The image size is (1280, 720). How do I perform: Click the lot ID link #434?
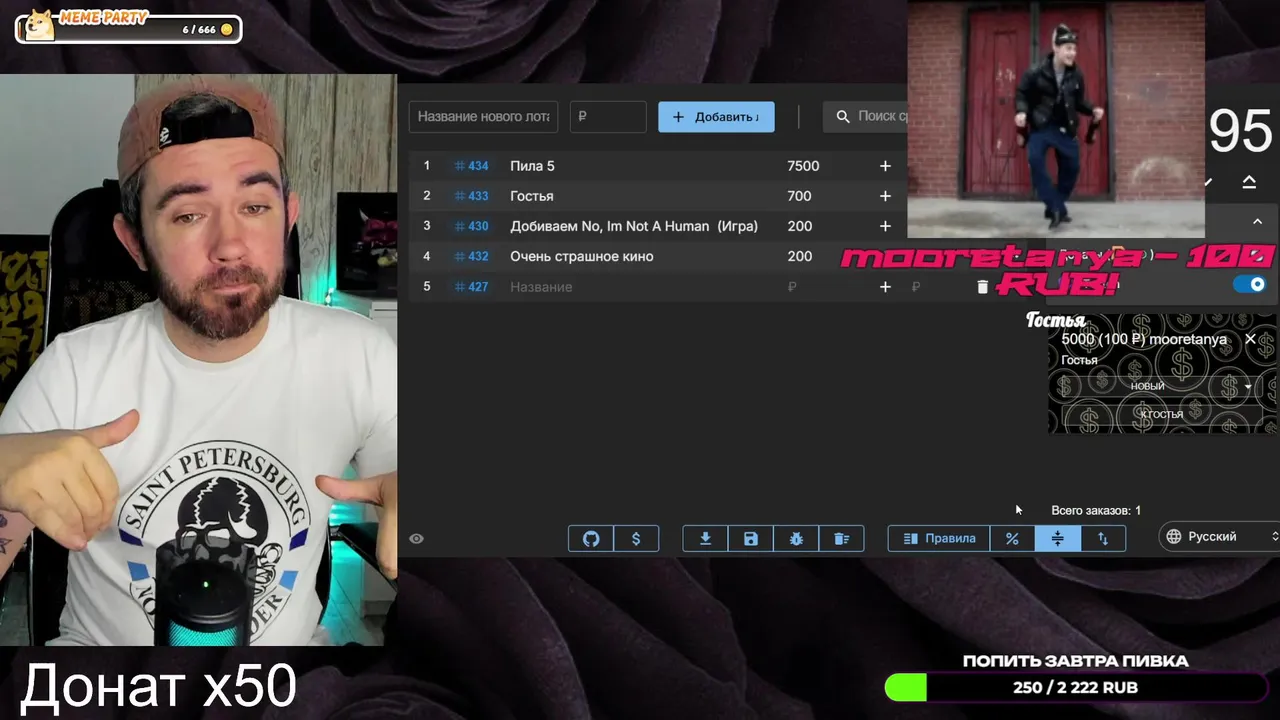(471, 166)
